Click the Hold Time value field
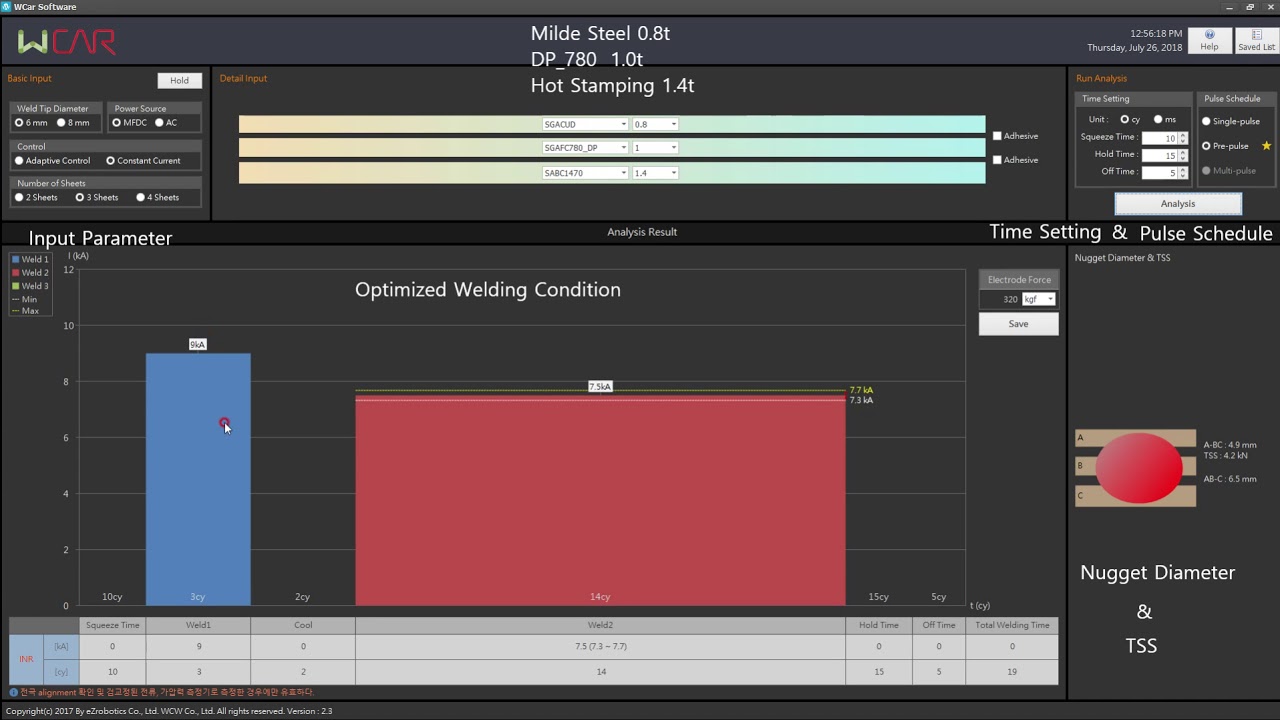This screenshot has height=720, width=1280. (x=1160, y=155)
